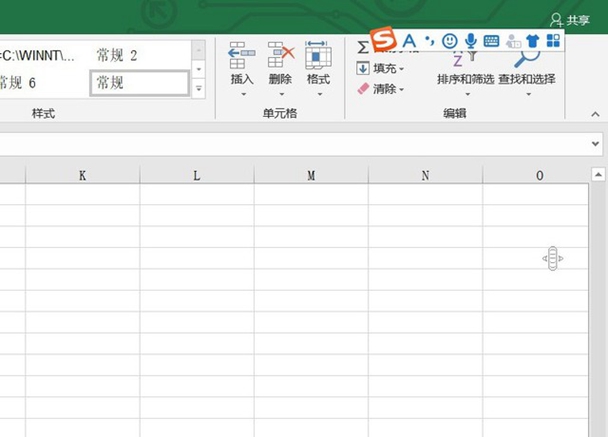Click the Insert cells icon (插入)
The height and width of the screenshot is (437, 608).
[x=242, y=56]
